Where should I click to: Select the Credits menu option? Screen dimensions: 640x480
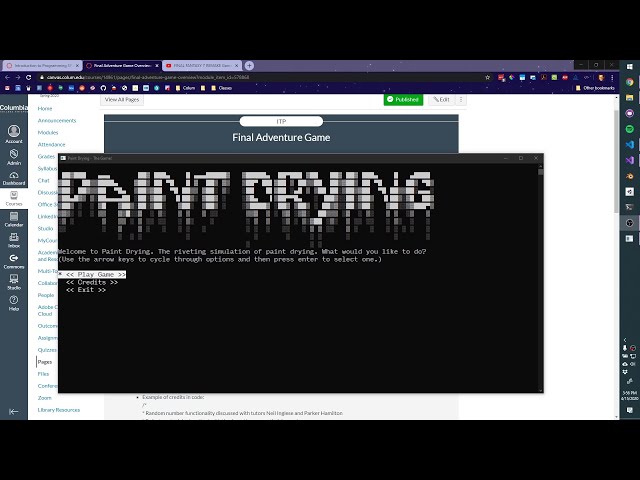click(92, 282)
